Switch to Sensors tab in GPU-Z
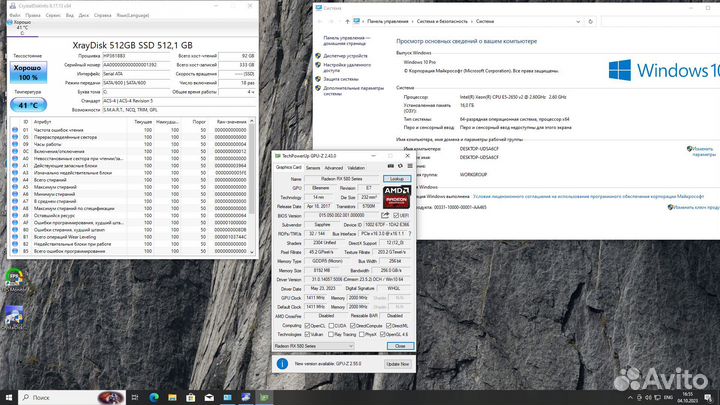 pos(313,168)
